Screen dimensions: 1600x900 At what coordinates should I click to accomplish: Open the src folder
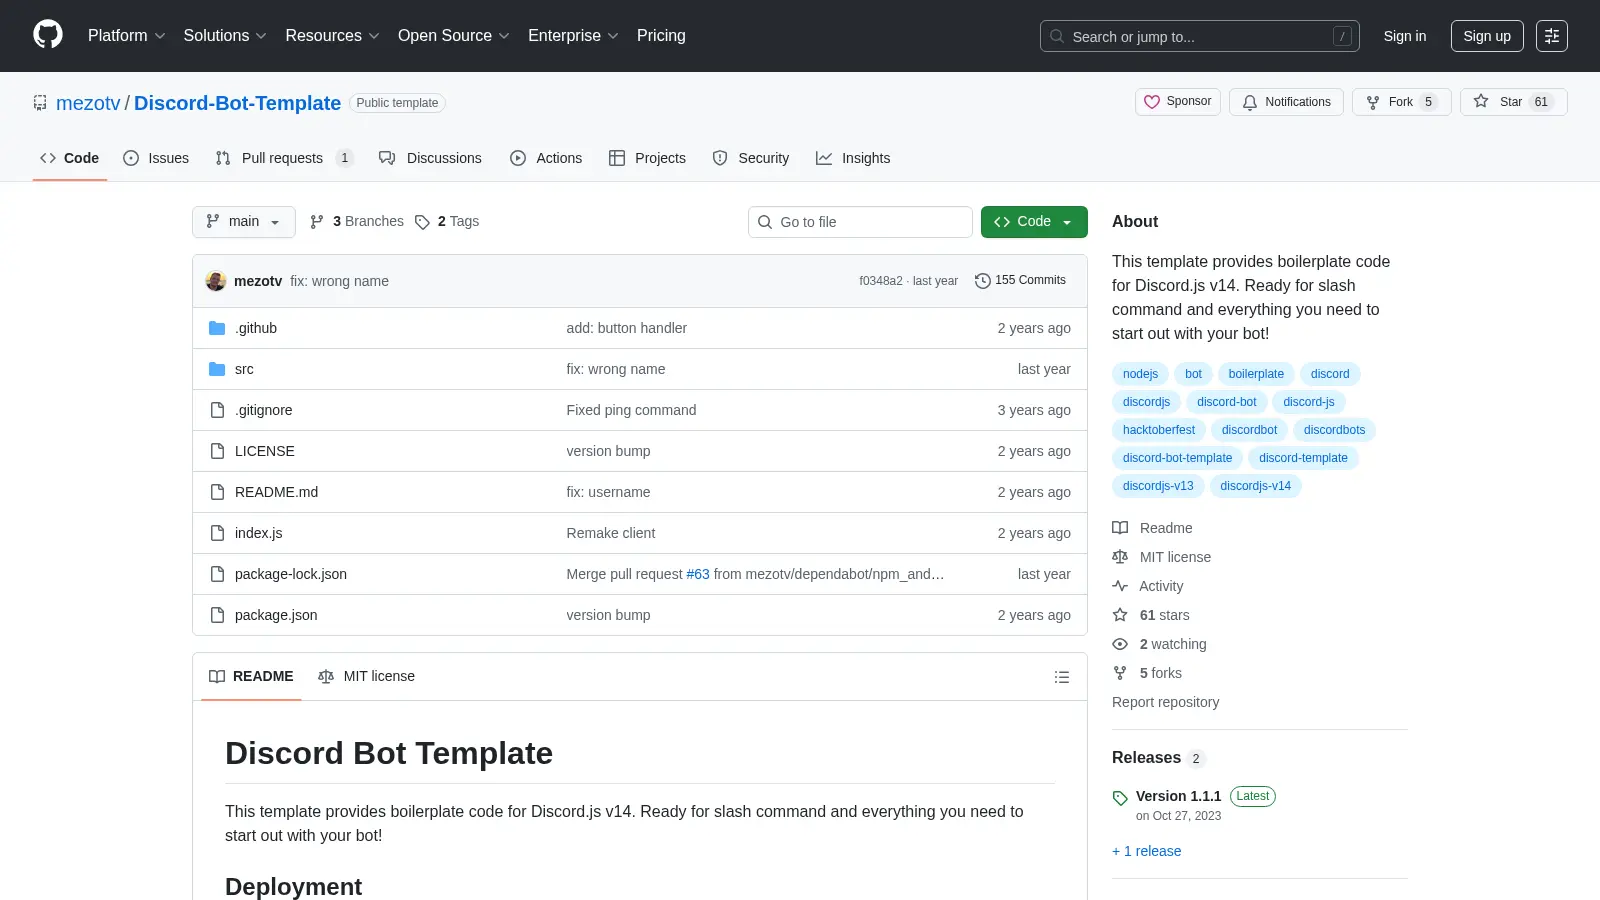point(244,369)
